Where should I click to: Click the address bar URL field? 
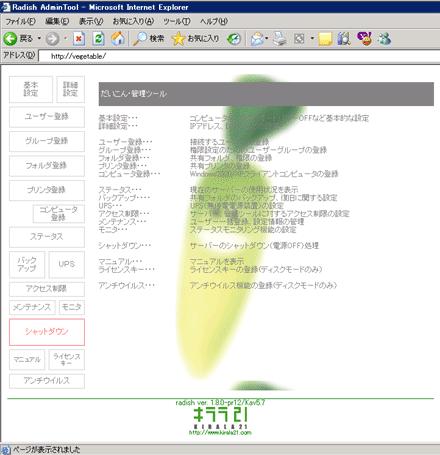239,56
